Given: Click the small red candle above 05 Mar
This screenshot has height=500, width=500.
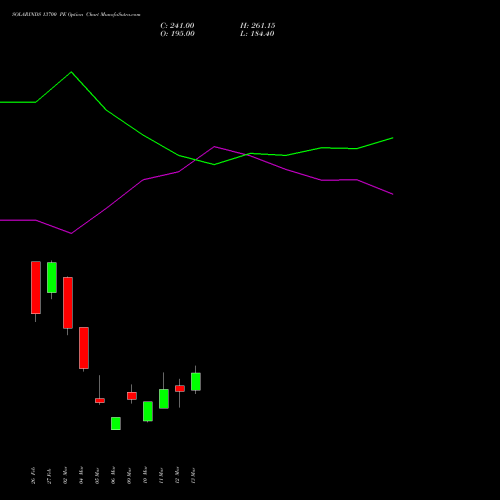Looking at the screenshot, I should 100,400.
